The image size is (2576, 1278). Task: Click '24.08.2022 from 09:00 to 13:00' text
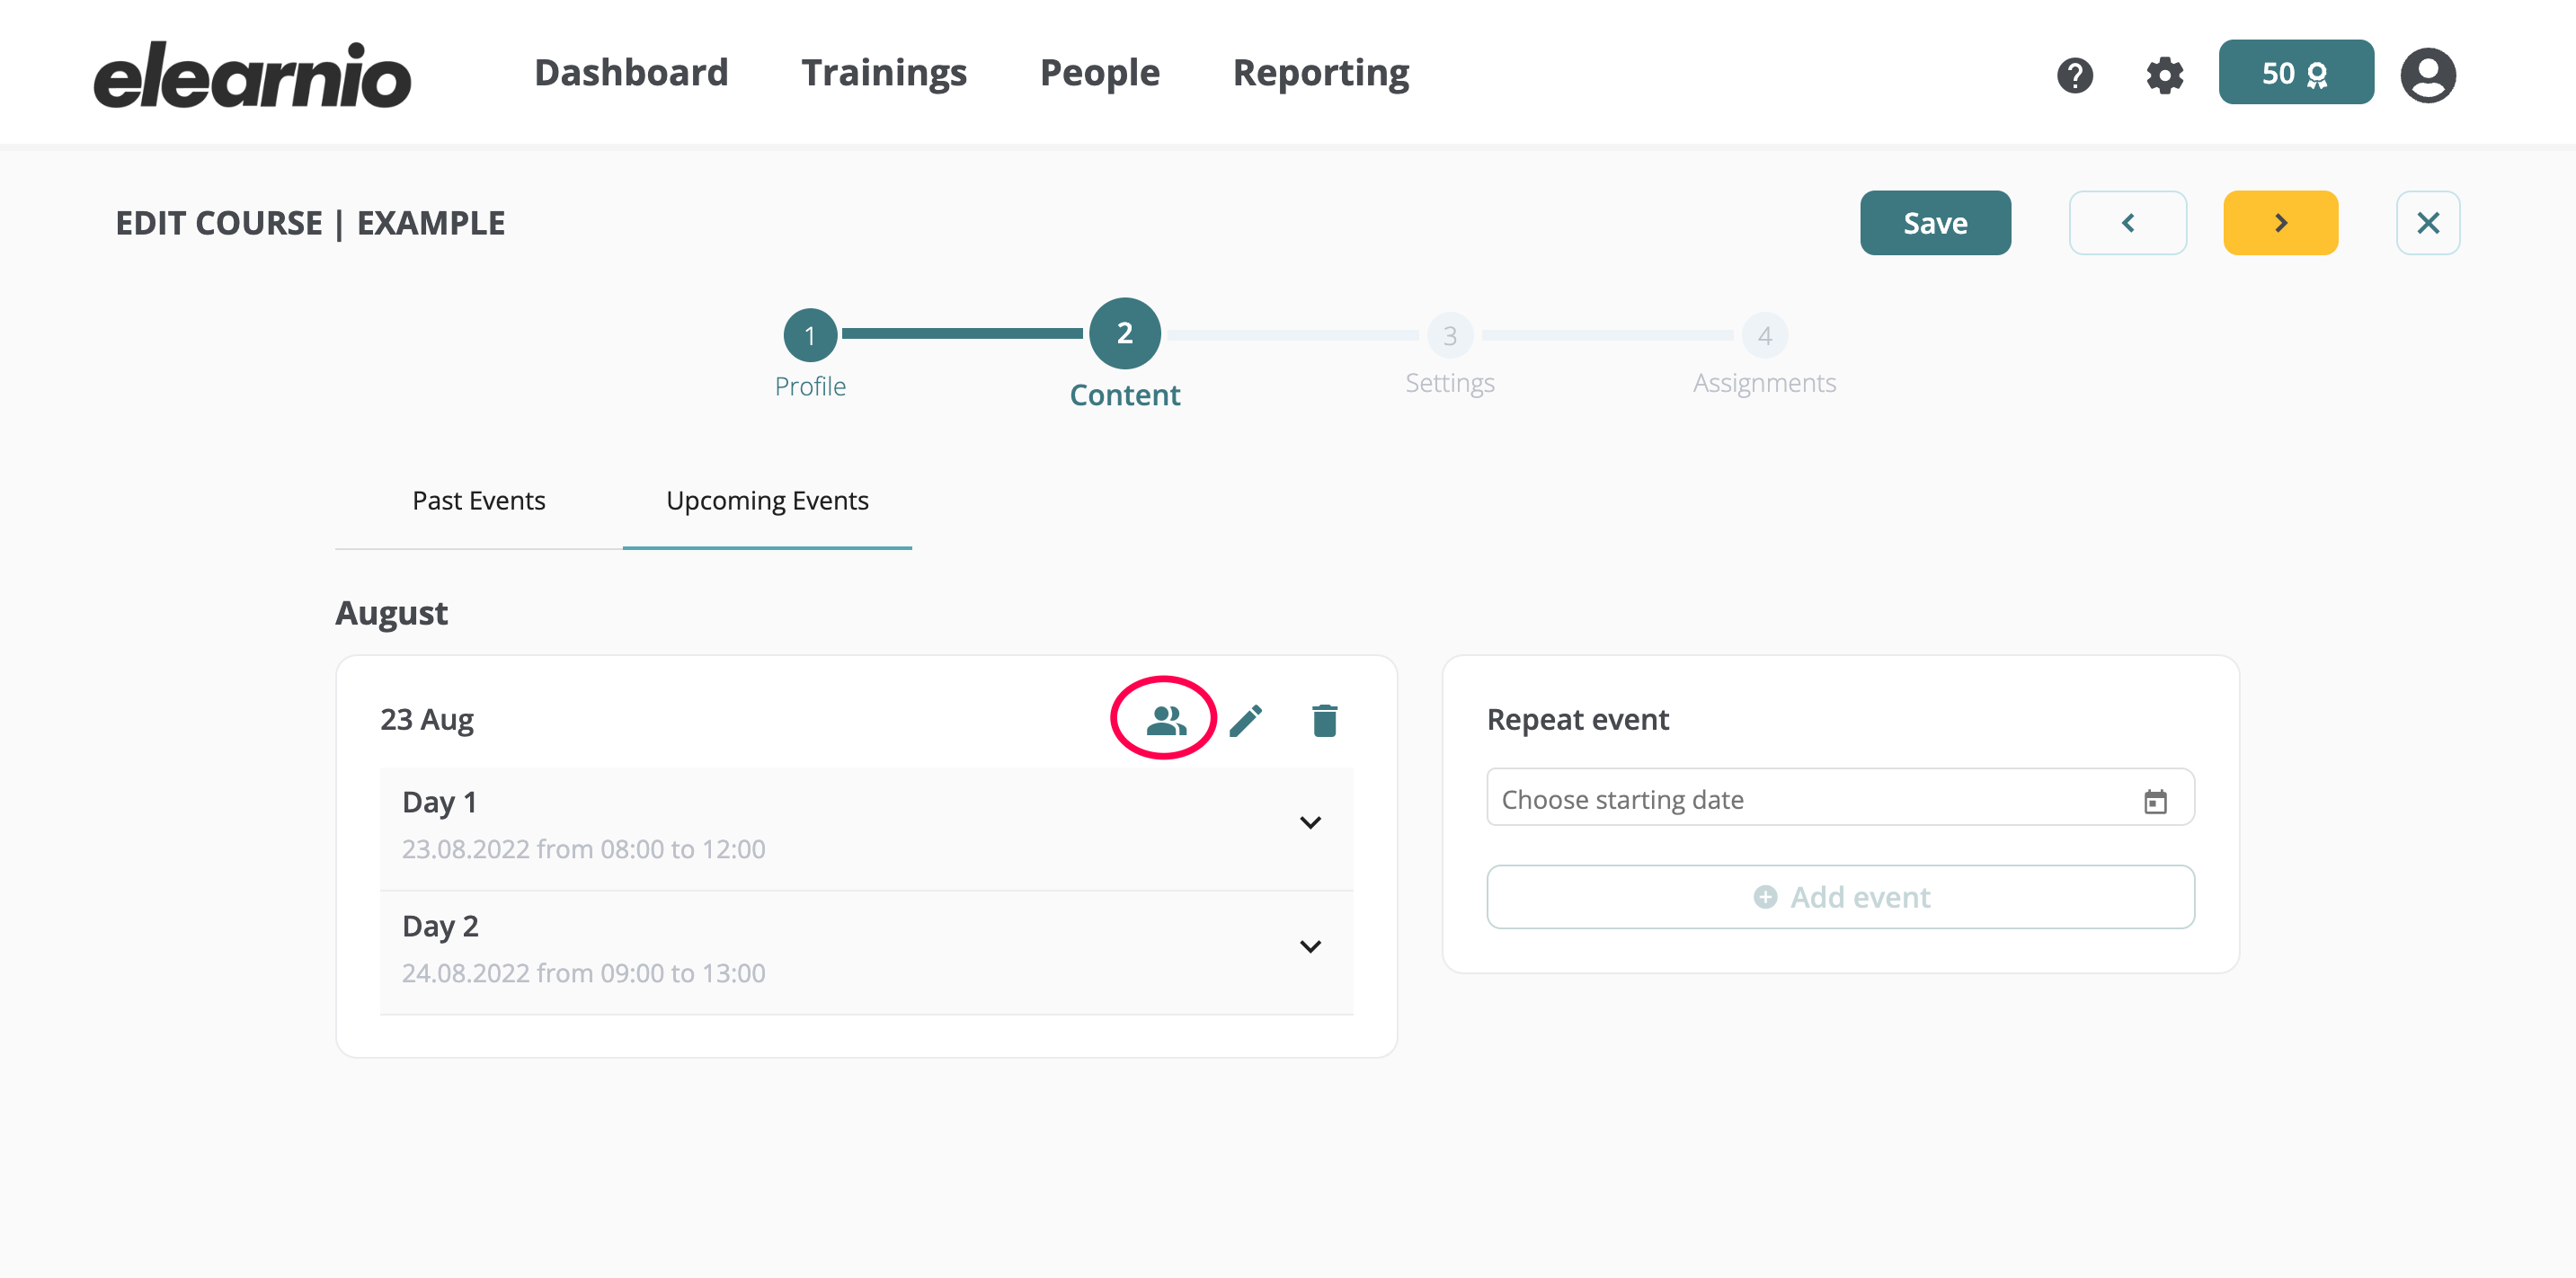584,974
